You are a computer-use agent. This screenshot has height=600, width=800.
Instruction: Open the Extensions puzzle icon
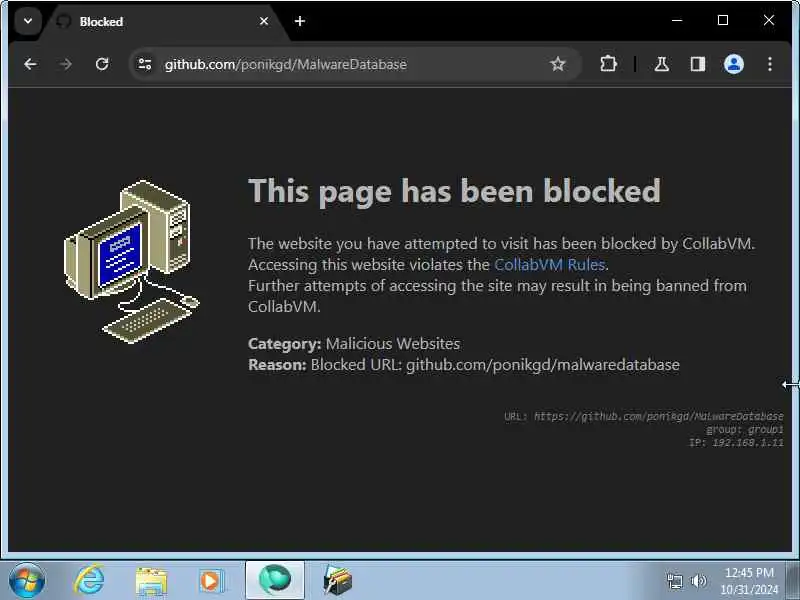pos(608,64)
